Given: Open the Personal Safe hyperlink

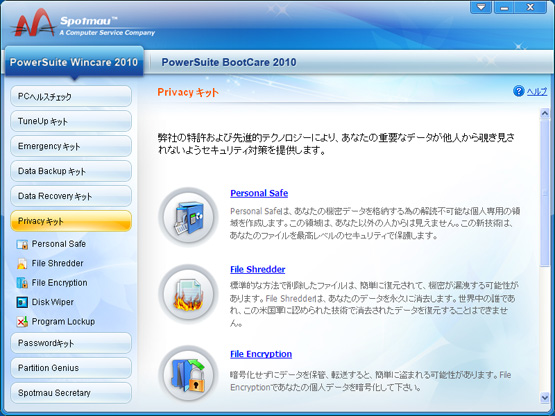Looking at the screenshot, I should (x=259, y=193).
